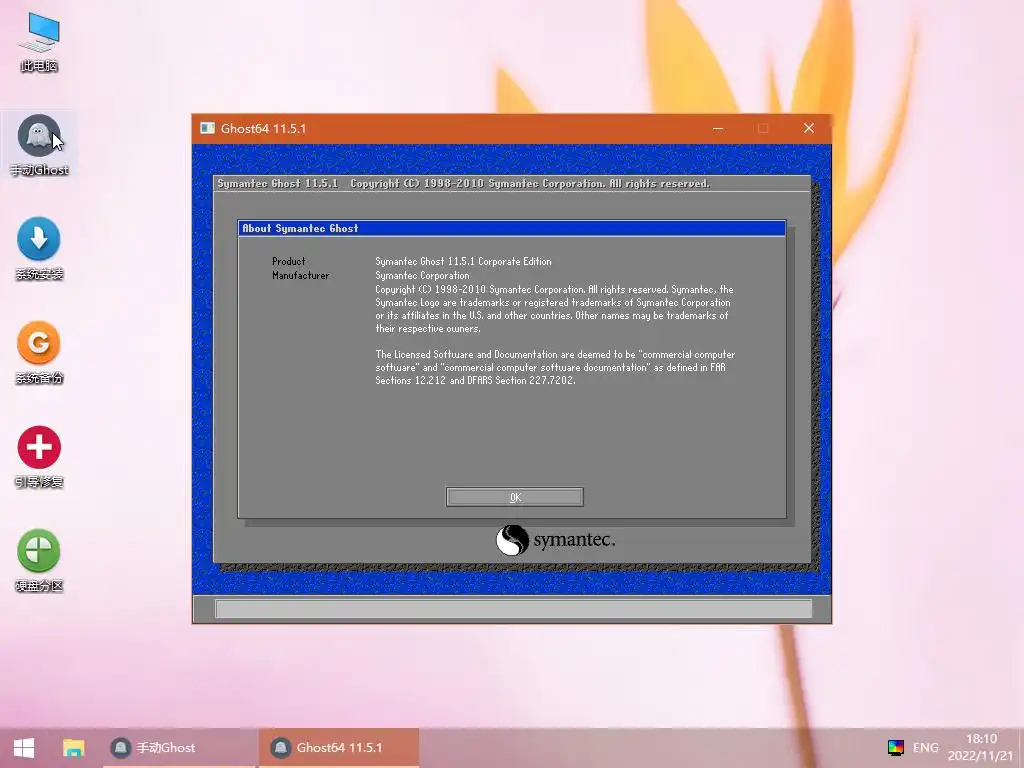Viewport: 1024px width, 768px height.
Task: Select the 手动Ghost desktop icon
Action: 39,145
